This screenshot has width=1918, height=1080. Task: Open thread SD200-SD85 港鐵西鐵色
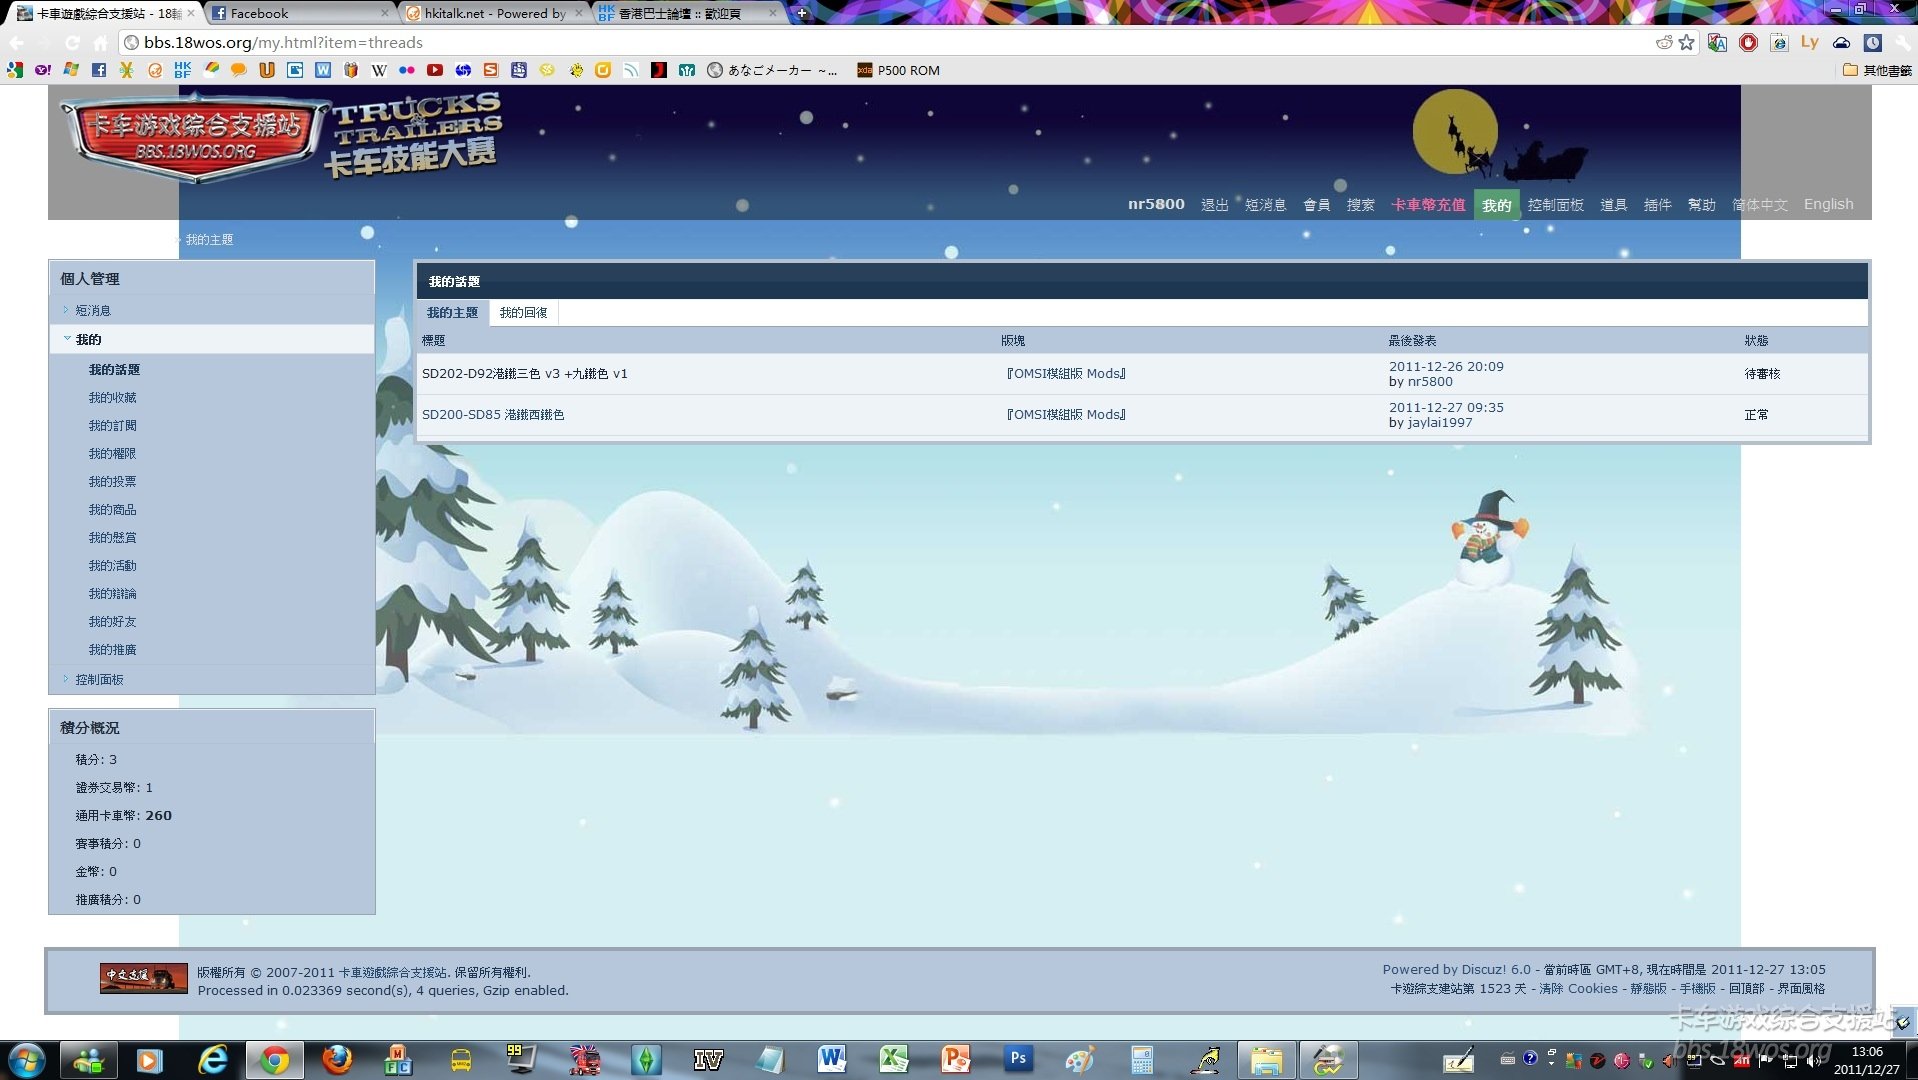point(493,415)
